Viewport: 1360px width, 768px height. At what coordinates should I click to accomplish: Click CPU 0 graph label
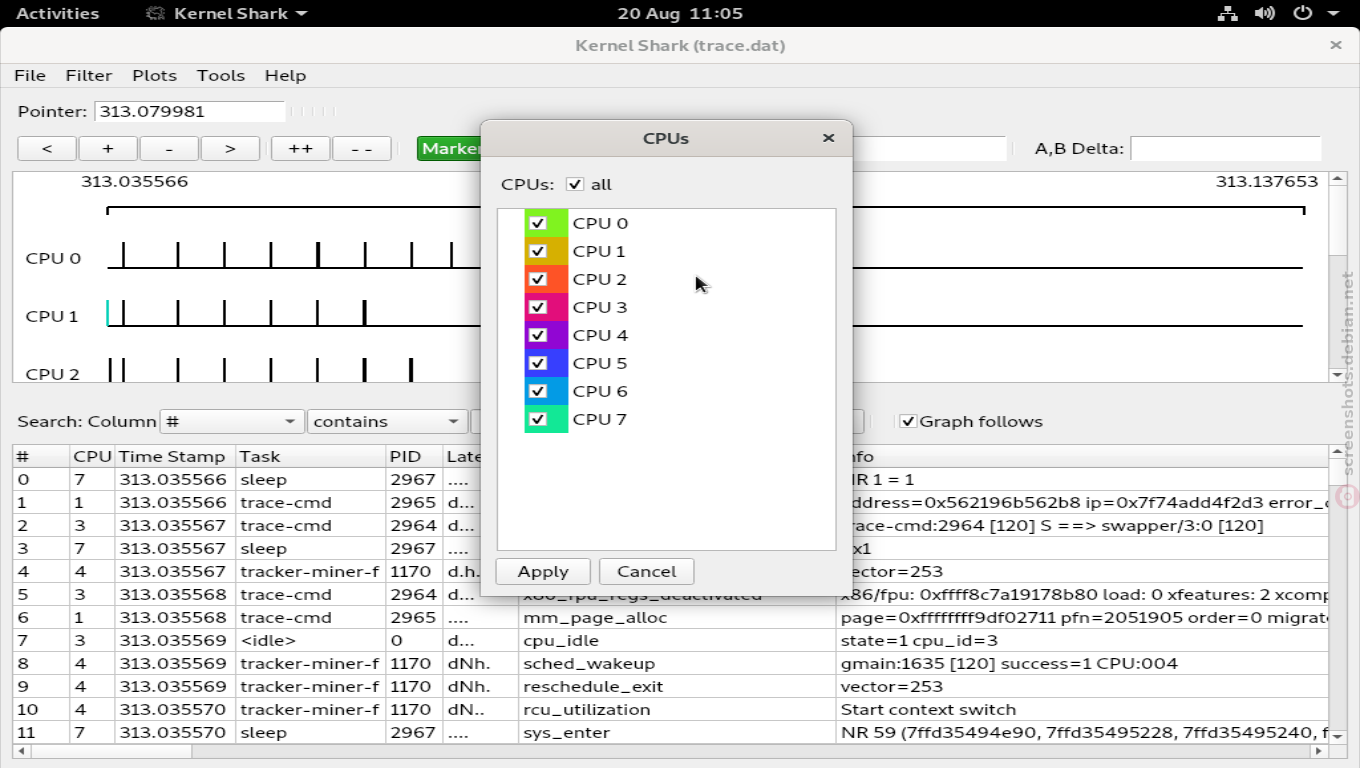[x=53, y=258]
